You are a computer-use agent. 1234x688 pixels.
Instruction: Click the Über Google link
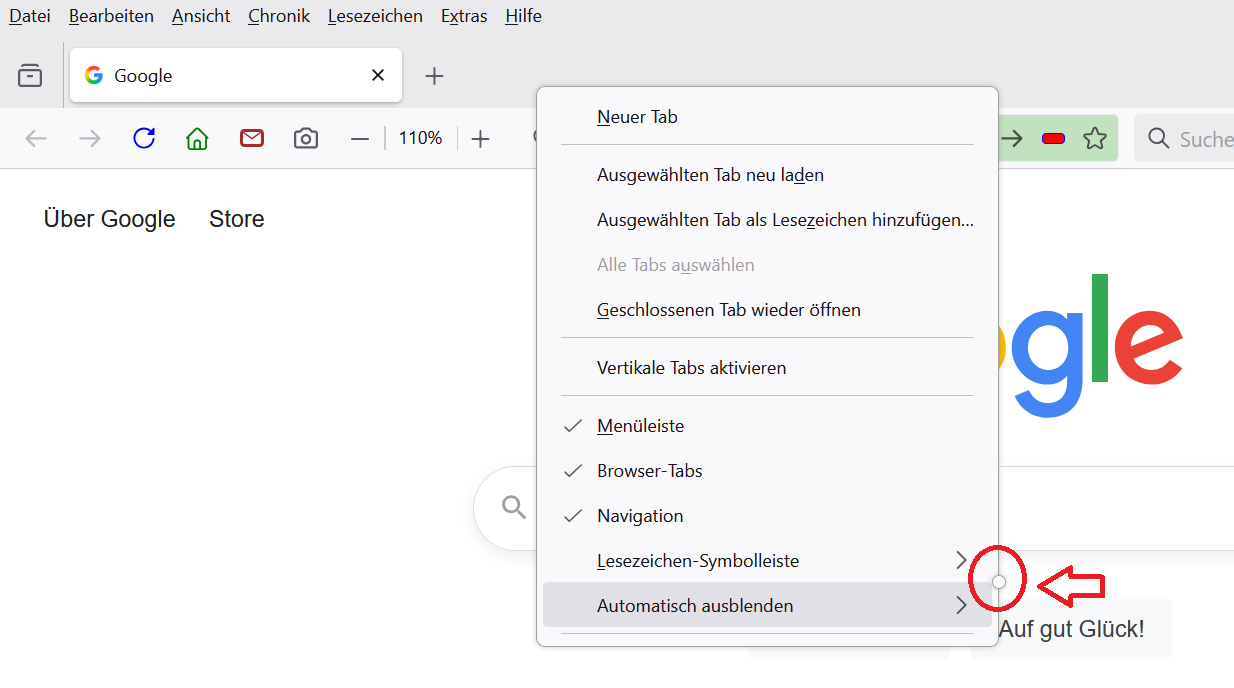[109, 219]
